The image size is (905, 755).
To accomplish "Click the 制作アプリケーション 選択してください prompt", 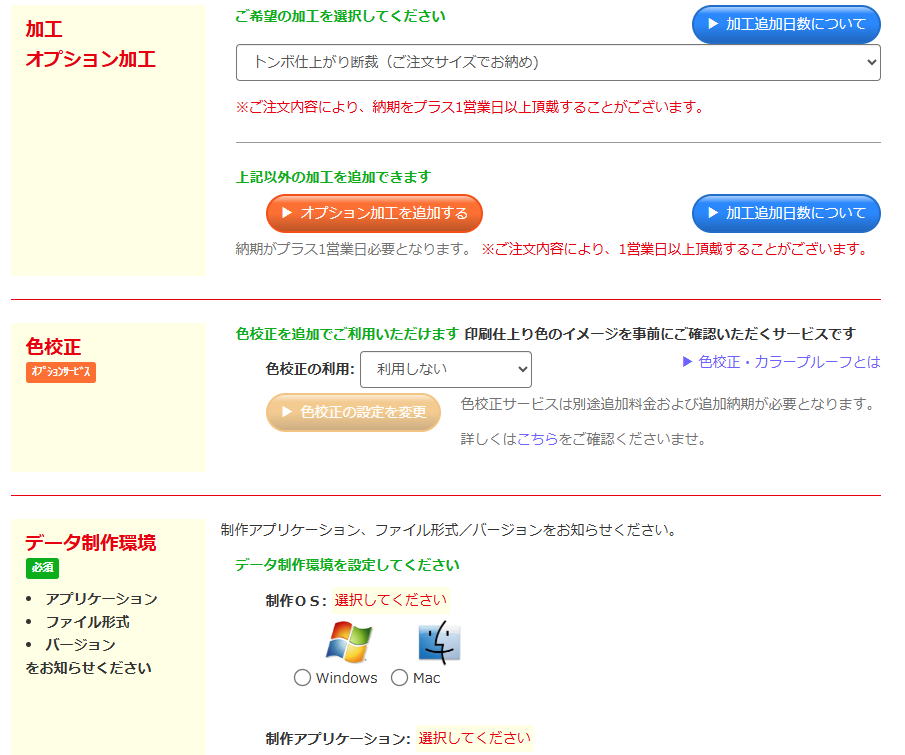I will (x=474, y=738).
